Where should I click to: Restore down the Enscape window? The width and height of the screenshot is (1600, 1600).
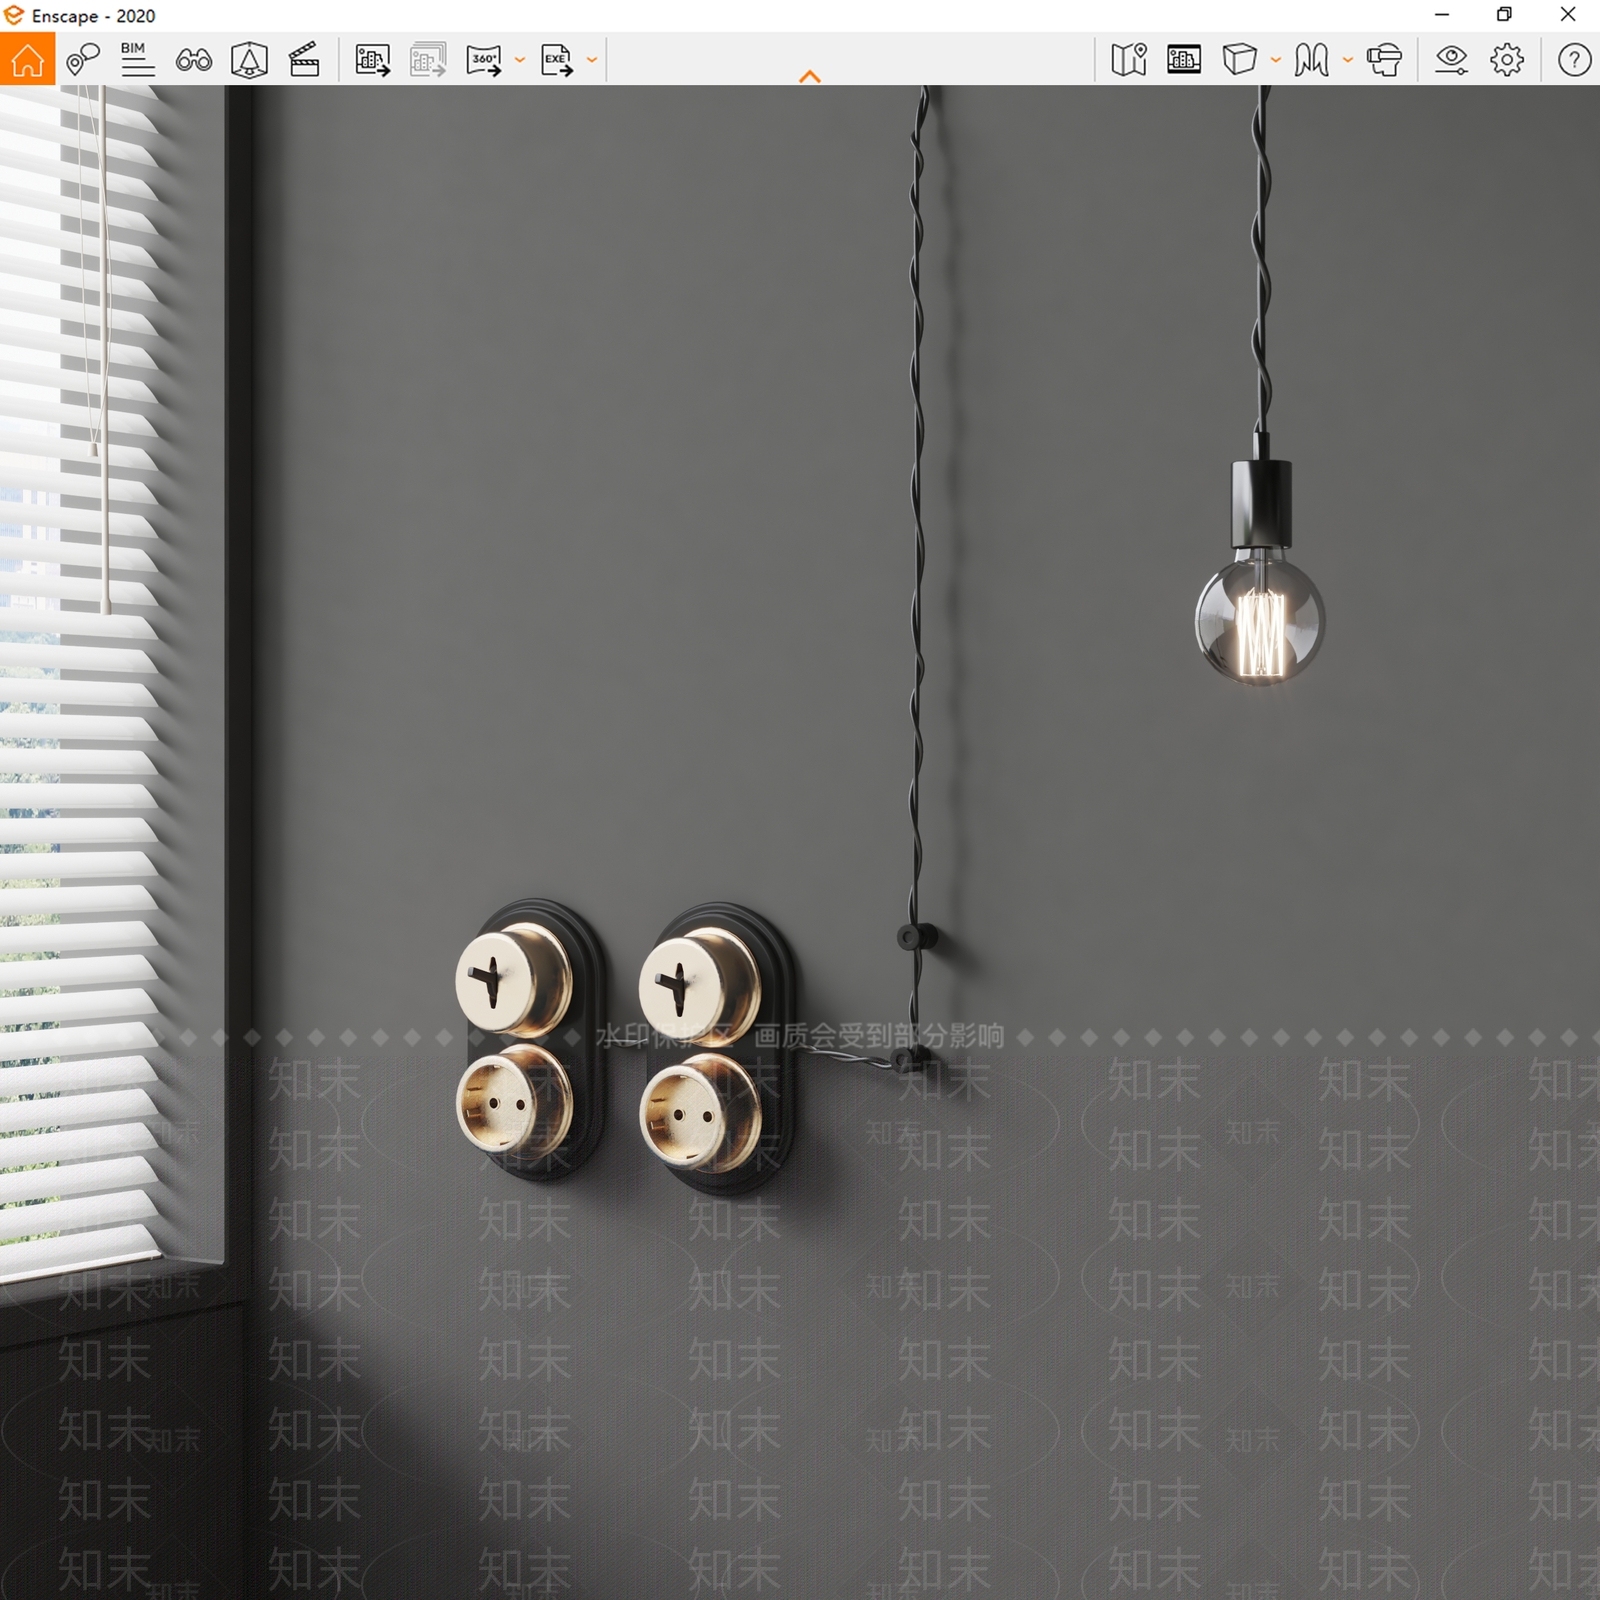coord(1504,15)
